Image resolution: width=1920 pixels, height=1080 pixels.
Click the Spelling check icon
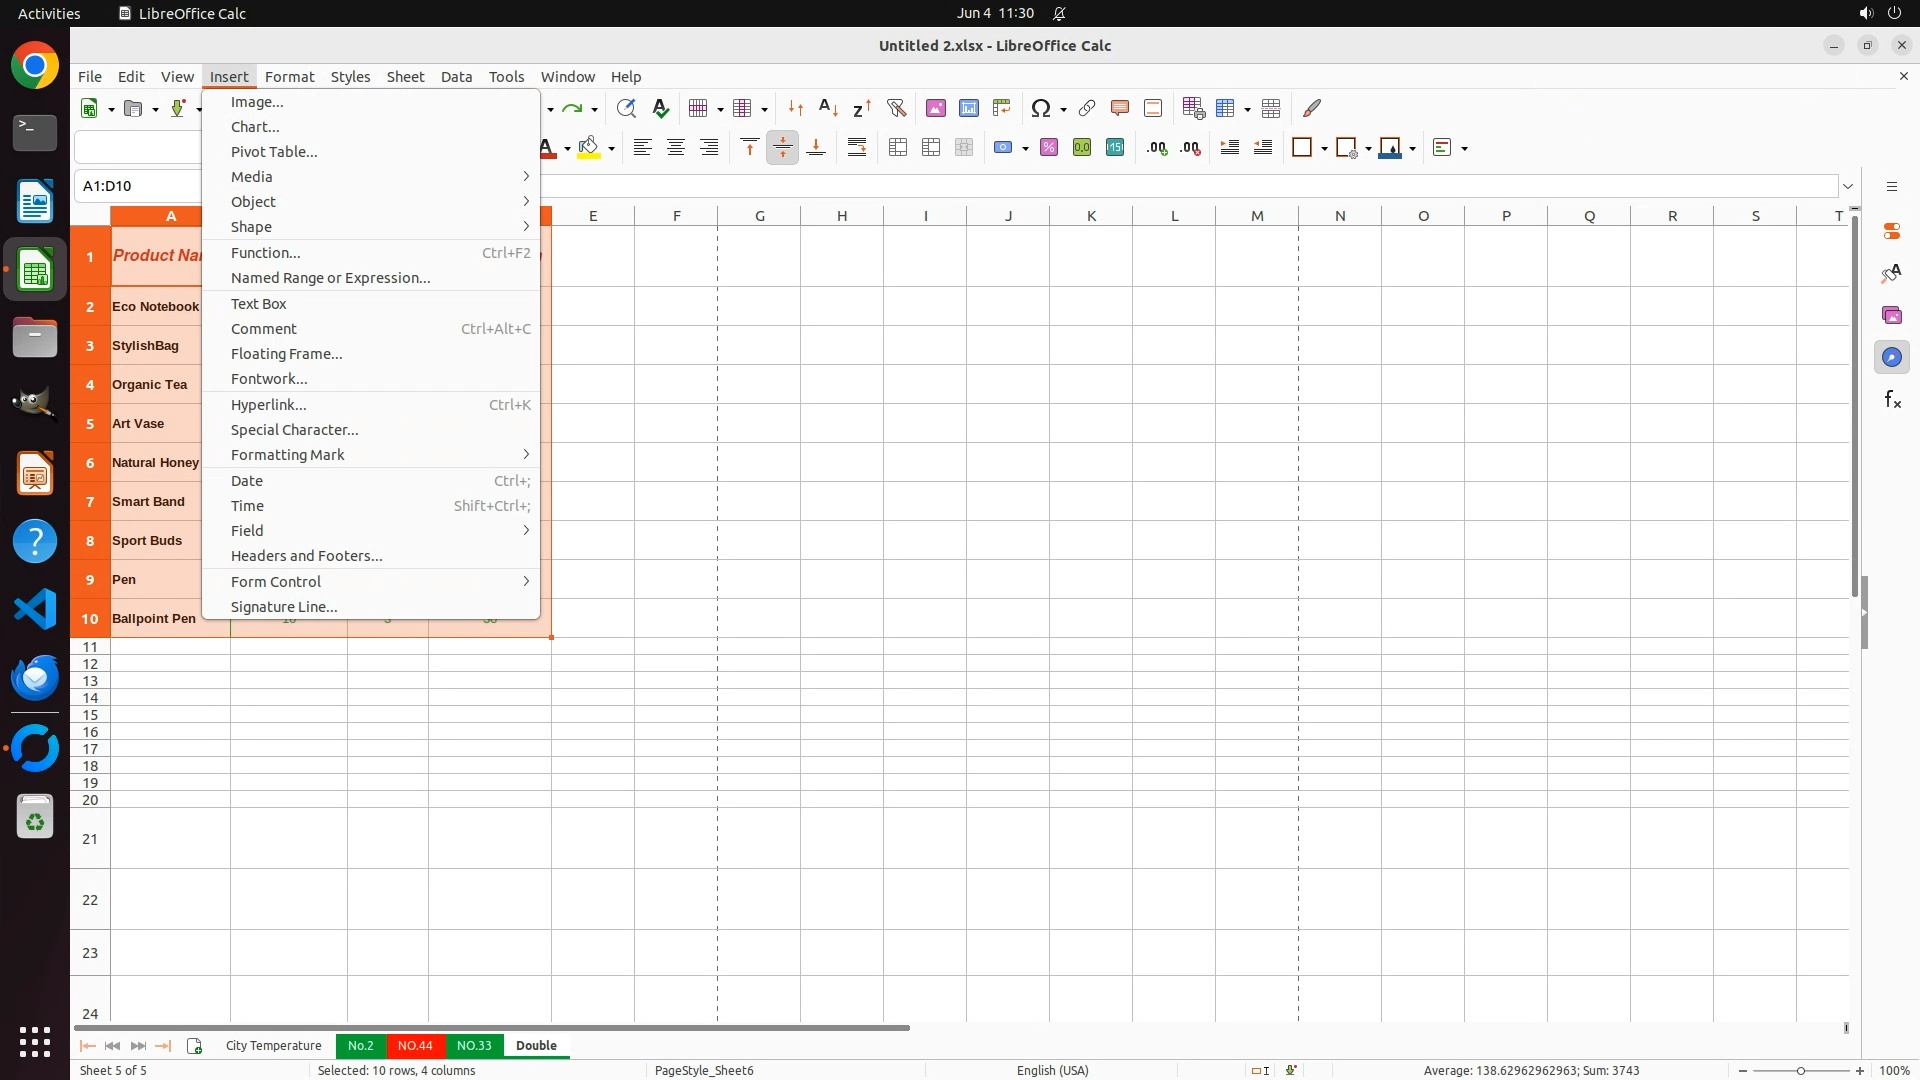(660, 108)
